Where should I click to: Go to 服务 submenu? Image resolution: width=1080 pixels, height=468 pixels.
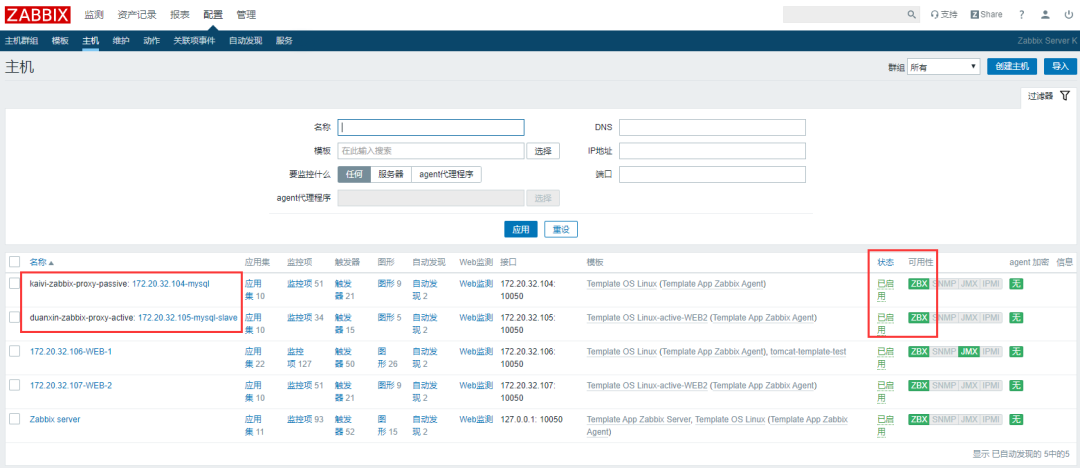tap(284, 41)
